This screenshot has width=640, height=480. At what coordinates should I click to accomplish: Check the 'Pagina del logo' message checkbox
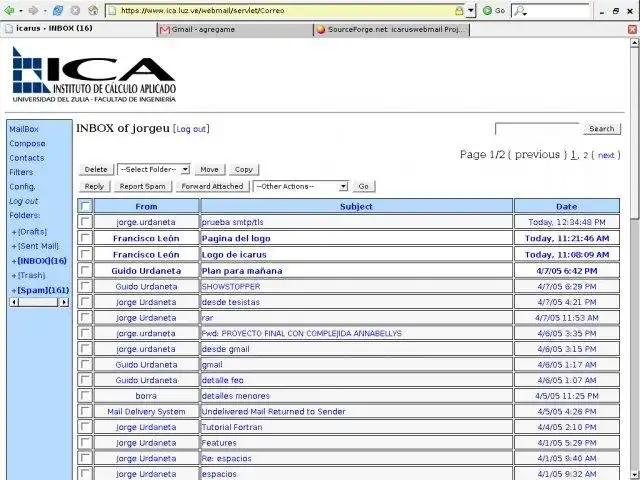[x=85, y=238]
